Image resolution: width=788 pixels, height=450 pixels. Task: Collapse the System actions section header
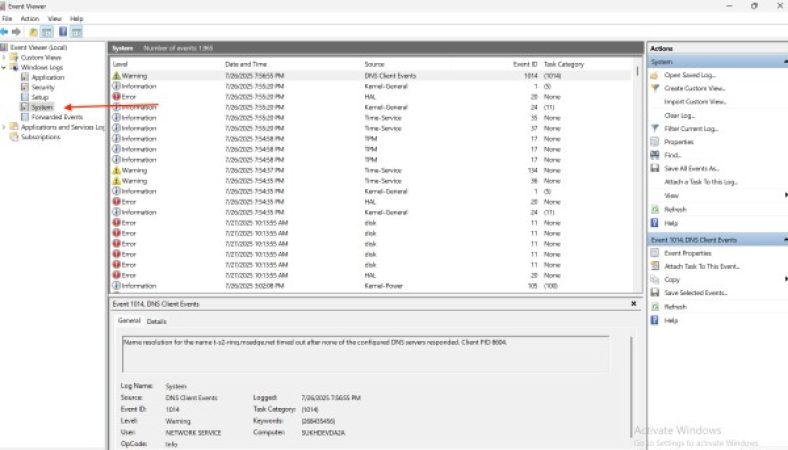point(785,62)
